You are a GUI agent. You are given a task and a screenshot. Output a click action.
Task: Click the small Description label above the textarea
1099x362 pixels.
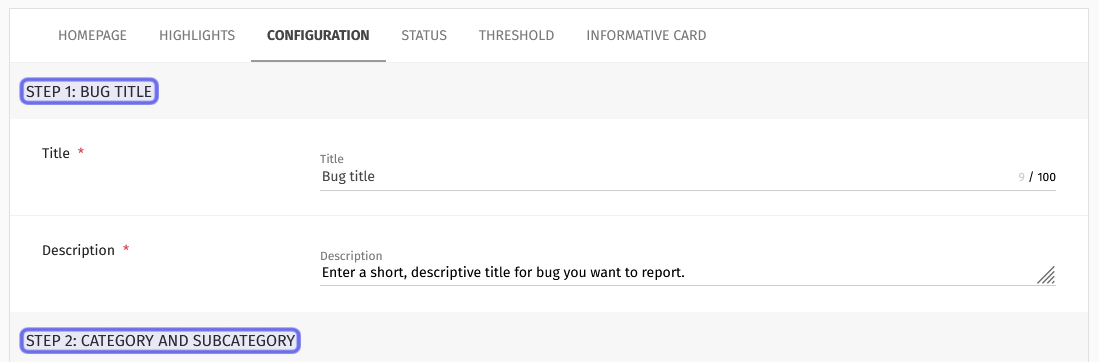[351, 256]
